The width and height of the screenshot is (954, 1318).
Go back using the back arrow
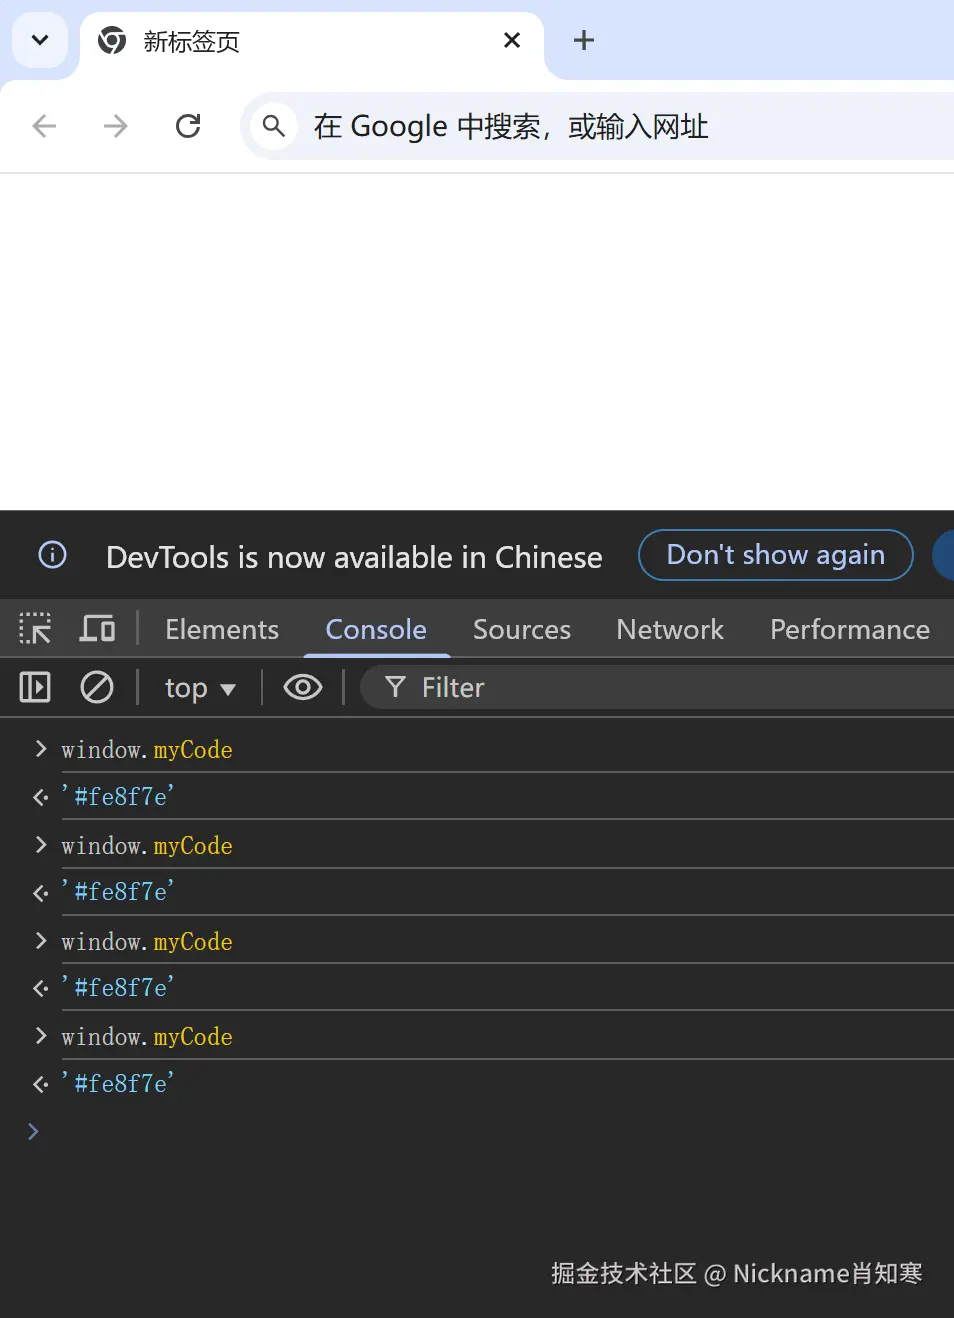(44, 126)
